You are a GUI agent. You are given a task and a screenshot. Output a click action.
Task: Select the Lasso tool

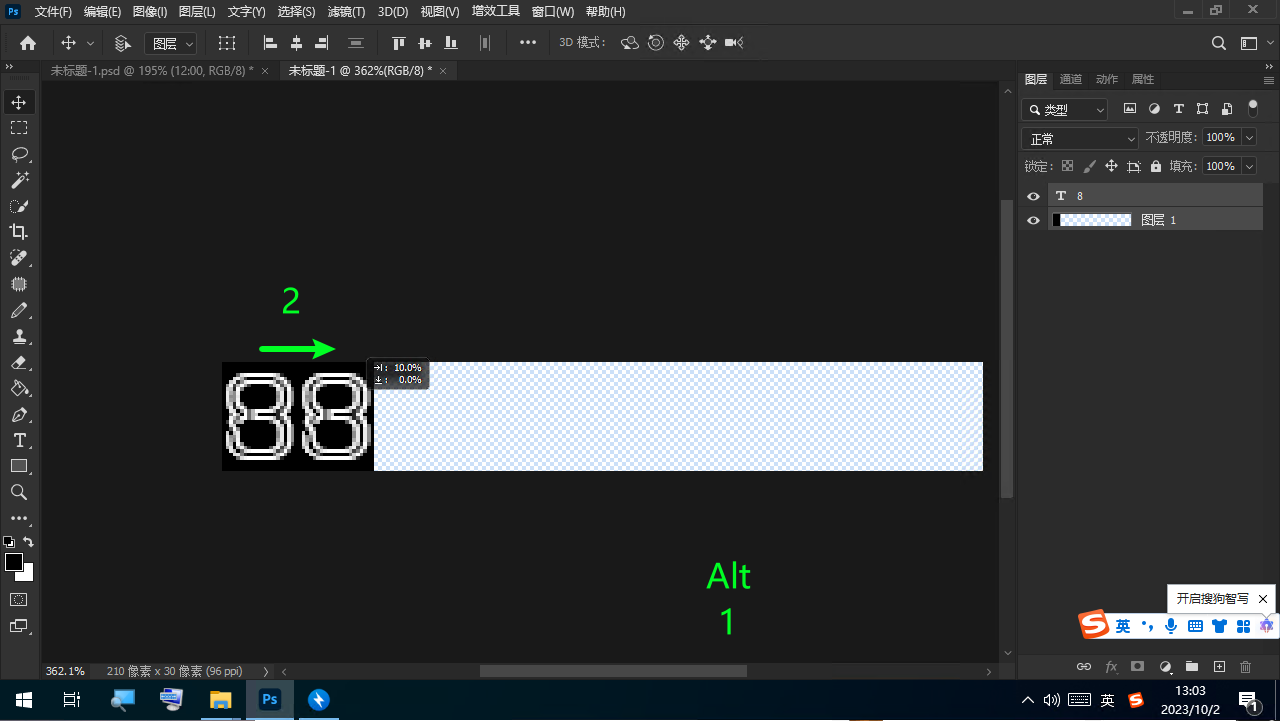pos(19,154)
